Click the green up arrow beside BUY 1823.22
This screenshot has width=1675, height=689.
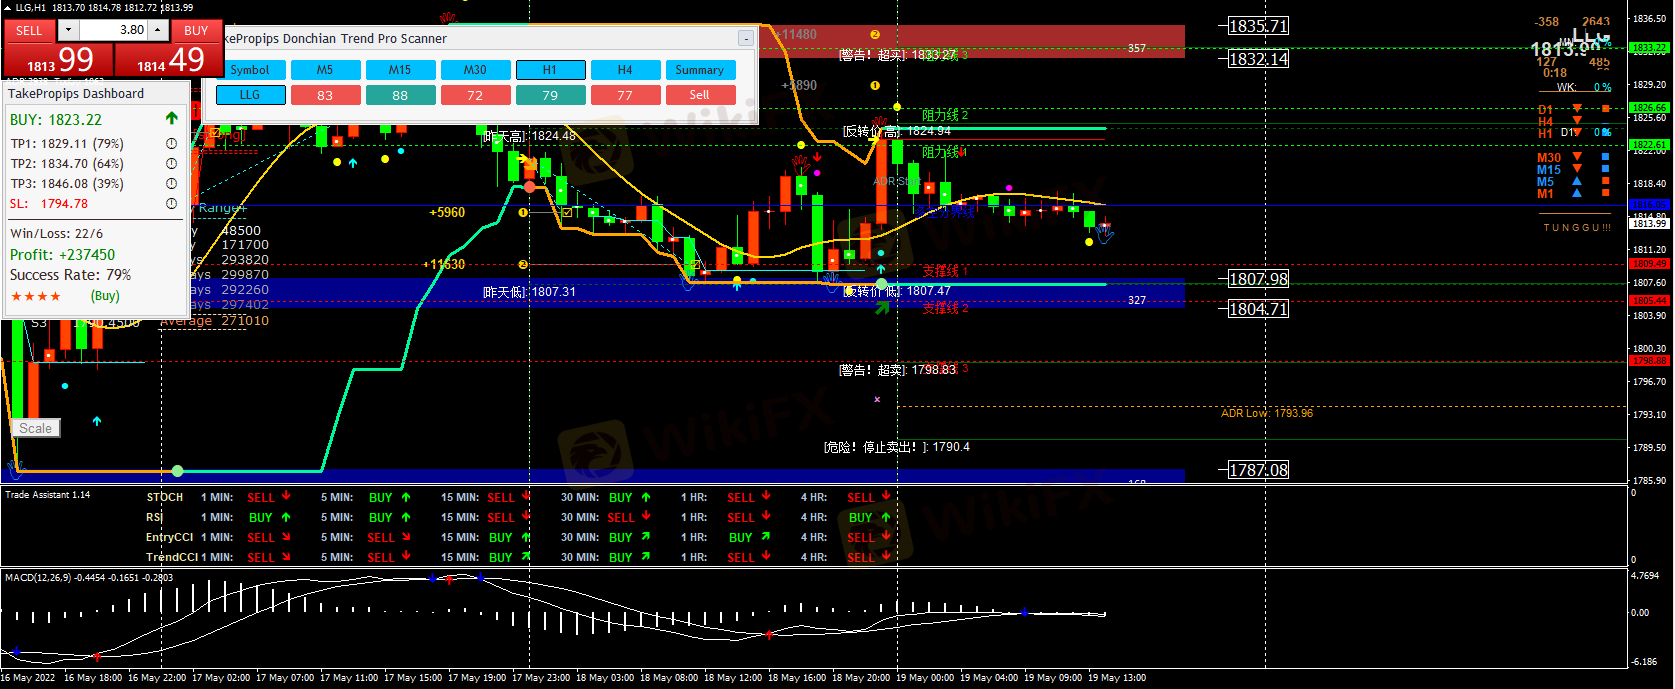click(171, 119)
